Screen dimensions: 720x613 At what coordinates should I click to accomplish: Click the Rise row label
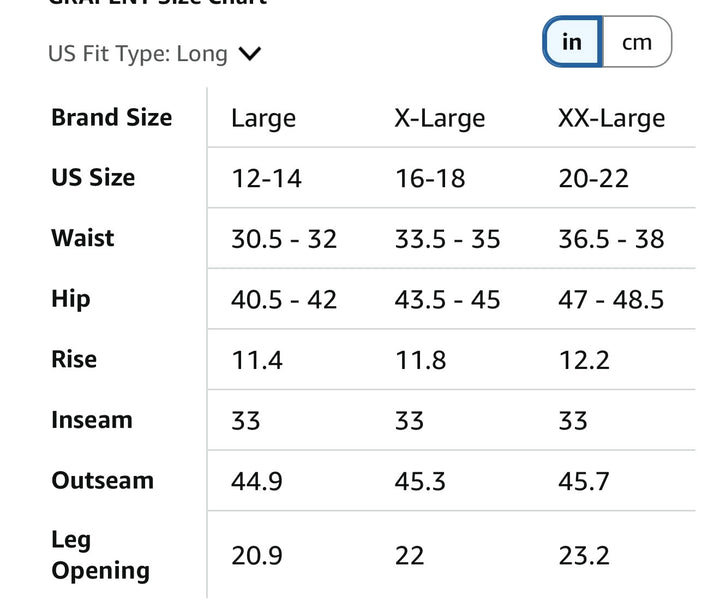[x=74, y=359]
